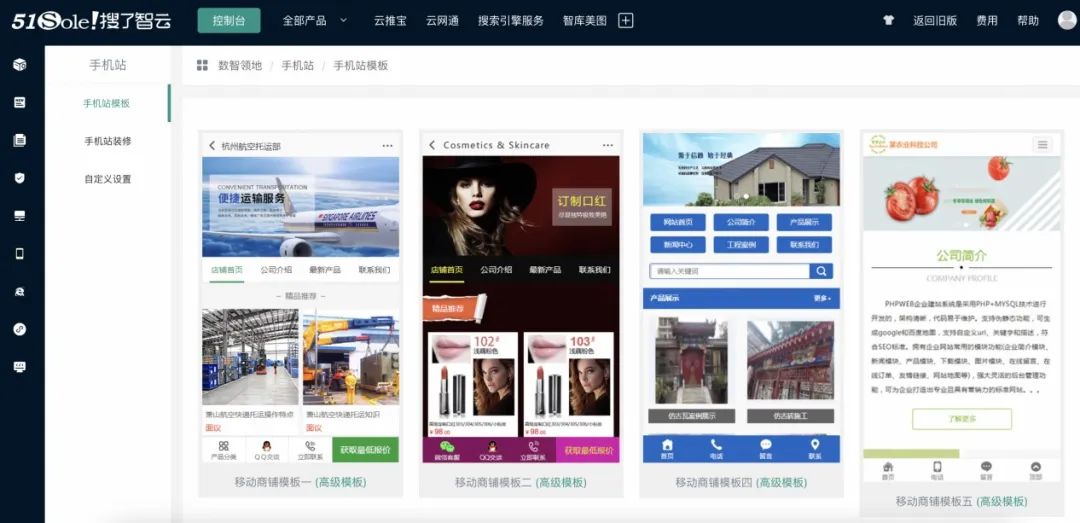Viewport: 1080px width, 523px height.
Task: Click the 控制台 console button
Action: [229, 21]
